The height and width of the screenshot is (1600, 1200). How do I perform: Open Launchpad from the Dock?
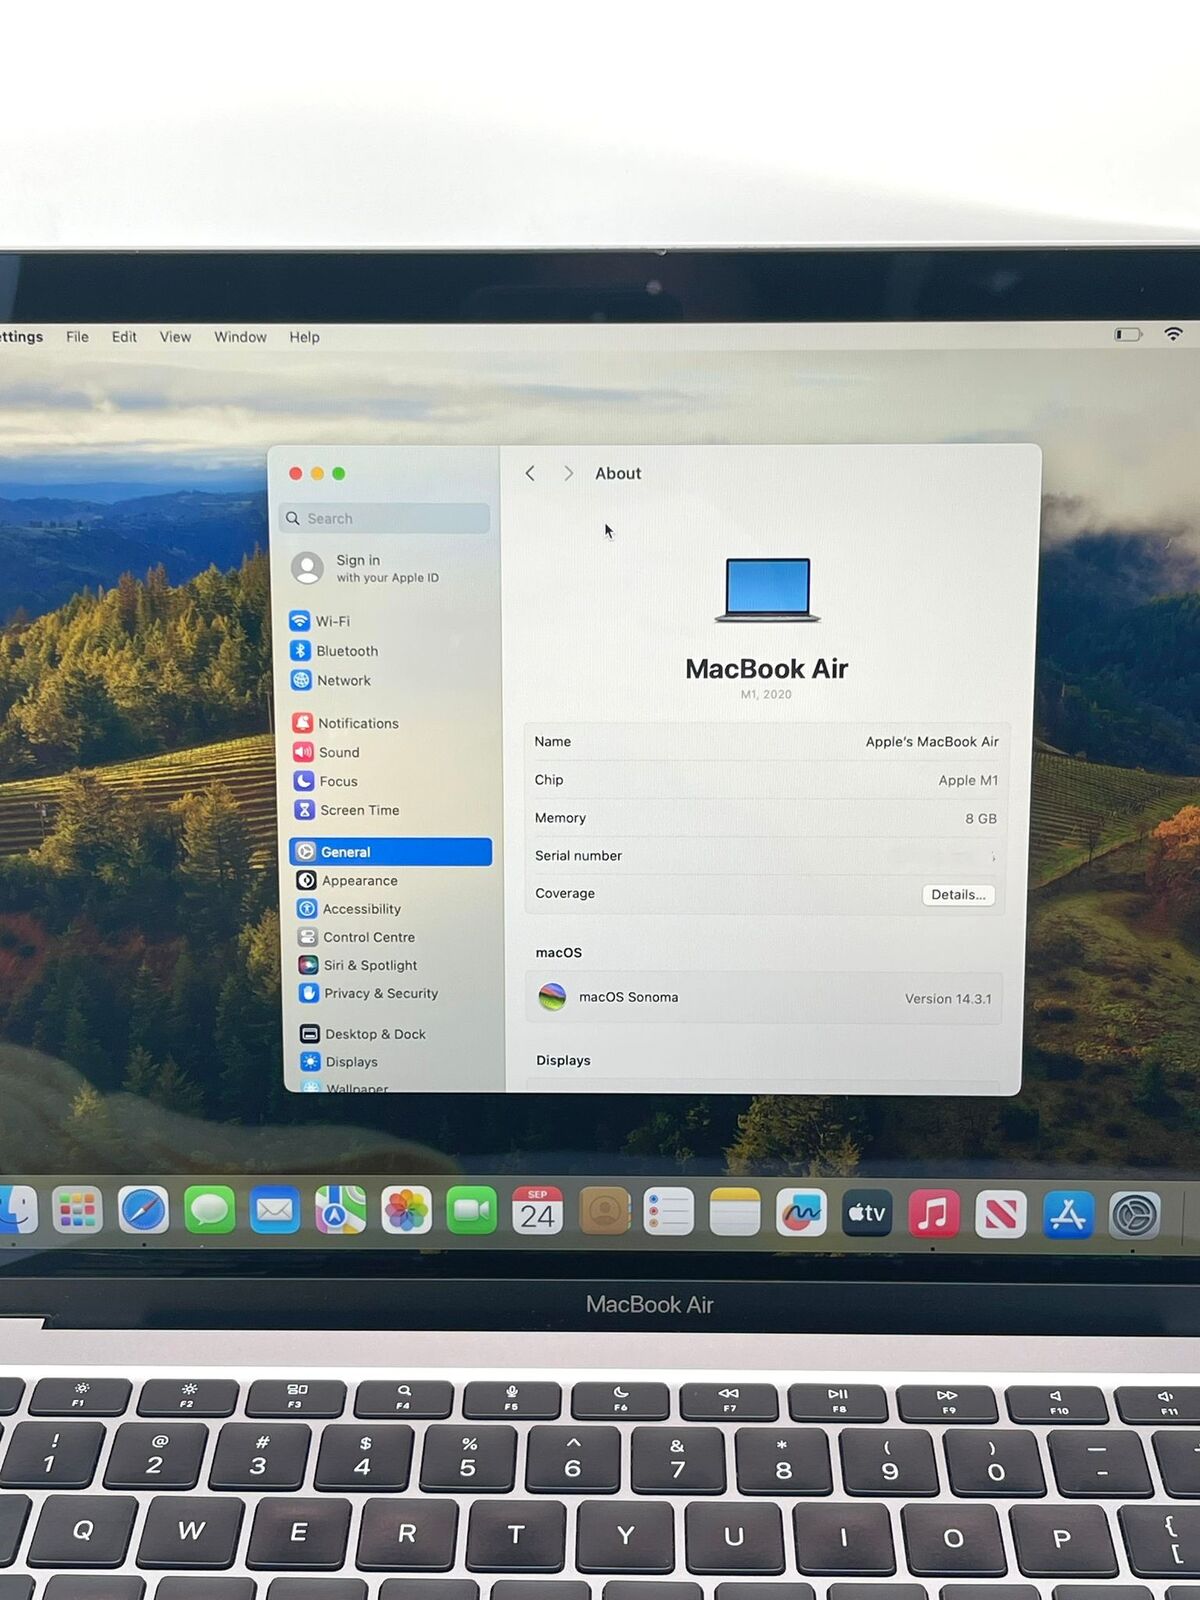tap(77, 1211)
